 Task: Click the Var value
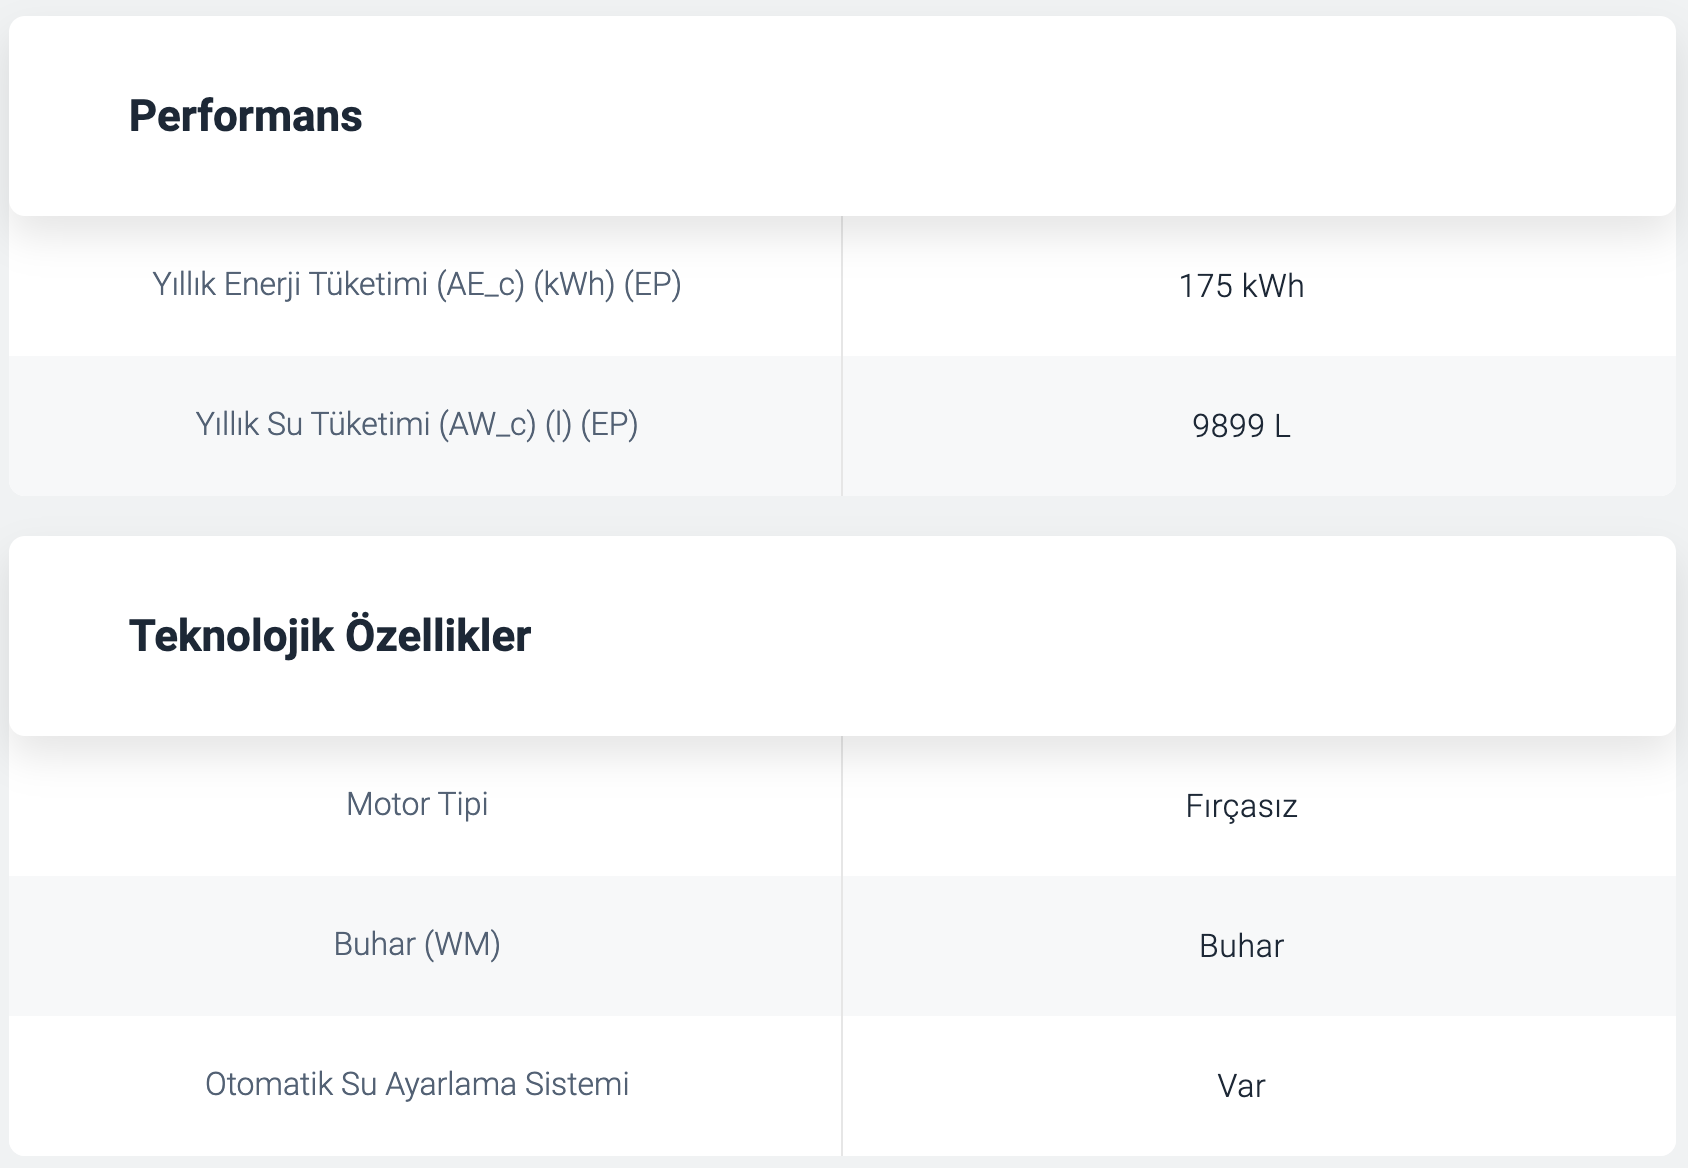pyautogui.click(x=1241, y=1086)
